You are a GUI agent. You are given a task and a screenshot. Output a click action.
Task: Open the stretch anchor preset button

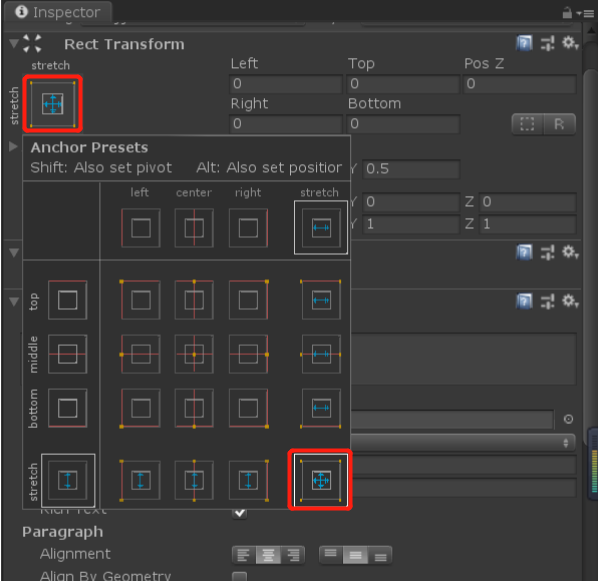pyautogui.click(x=53, y=104)
